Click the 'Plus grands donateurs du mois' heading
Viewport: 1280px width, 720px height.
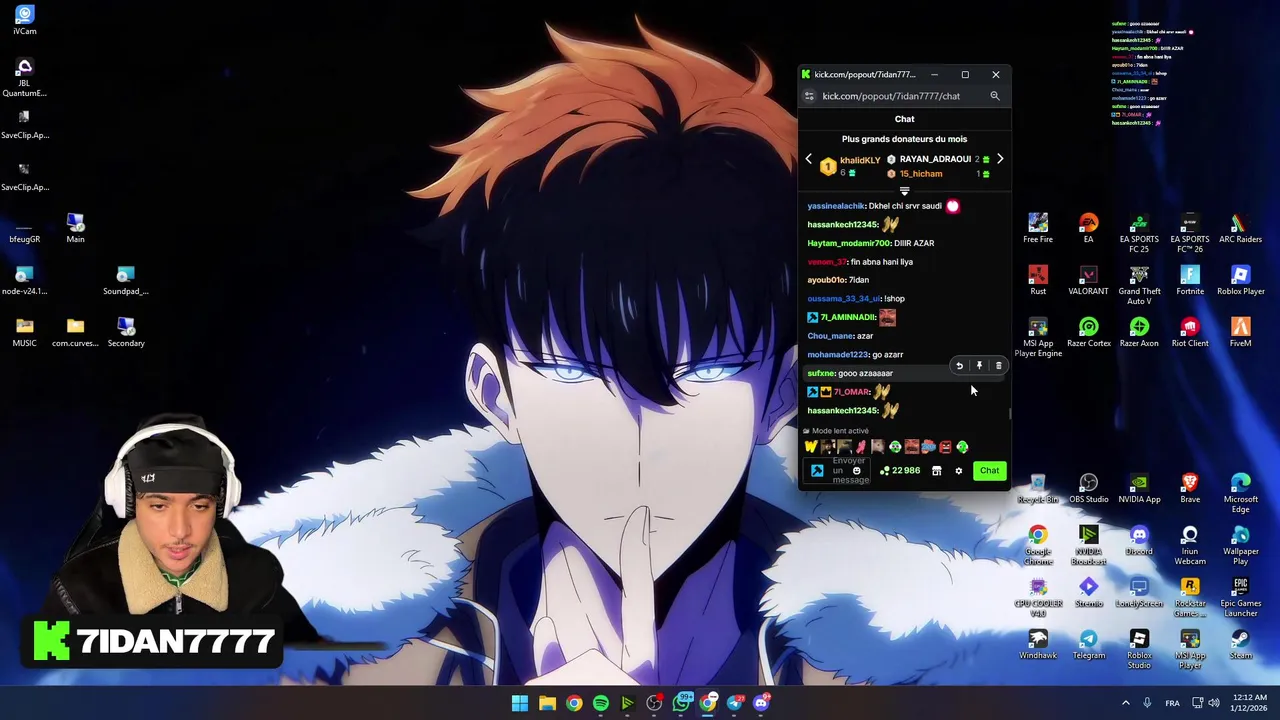tap(904, 139)
